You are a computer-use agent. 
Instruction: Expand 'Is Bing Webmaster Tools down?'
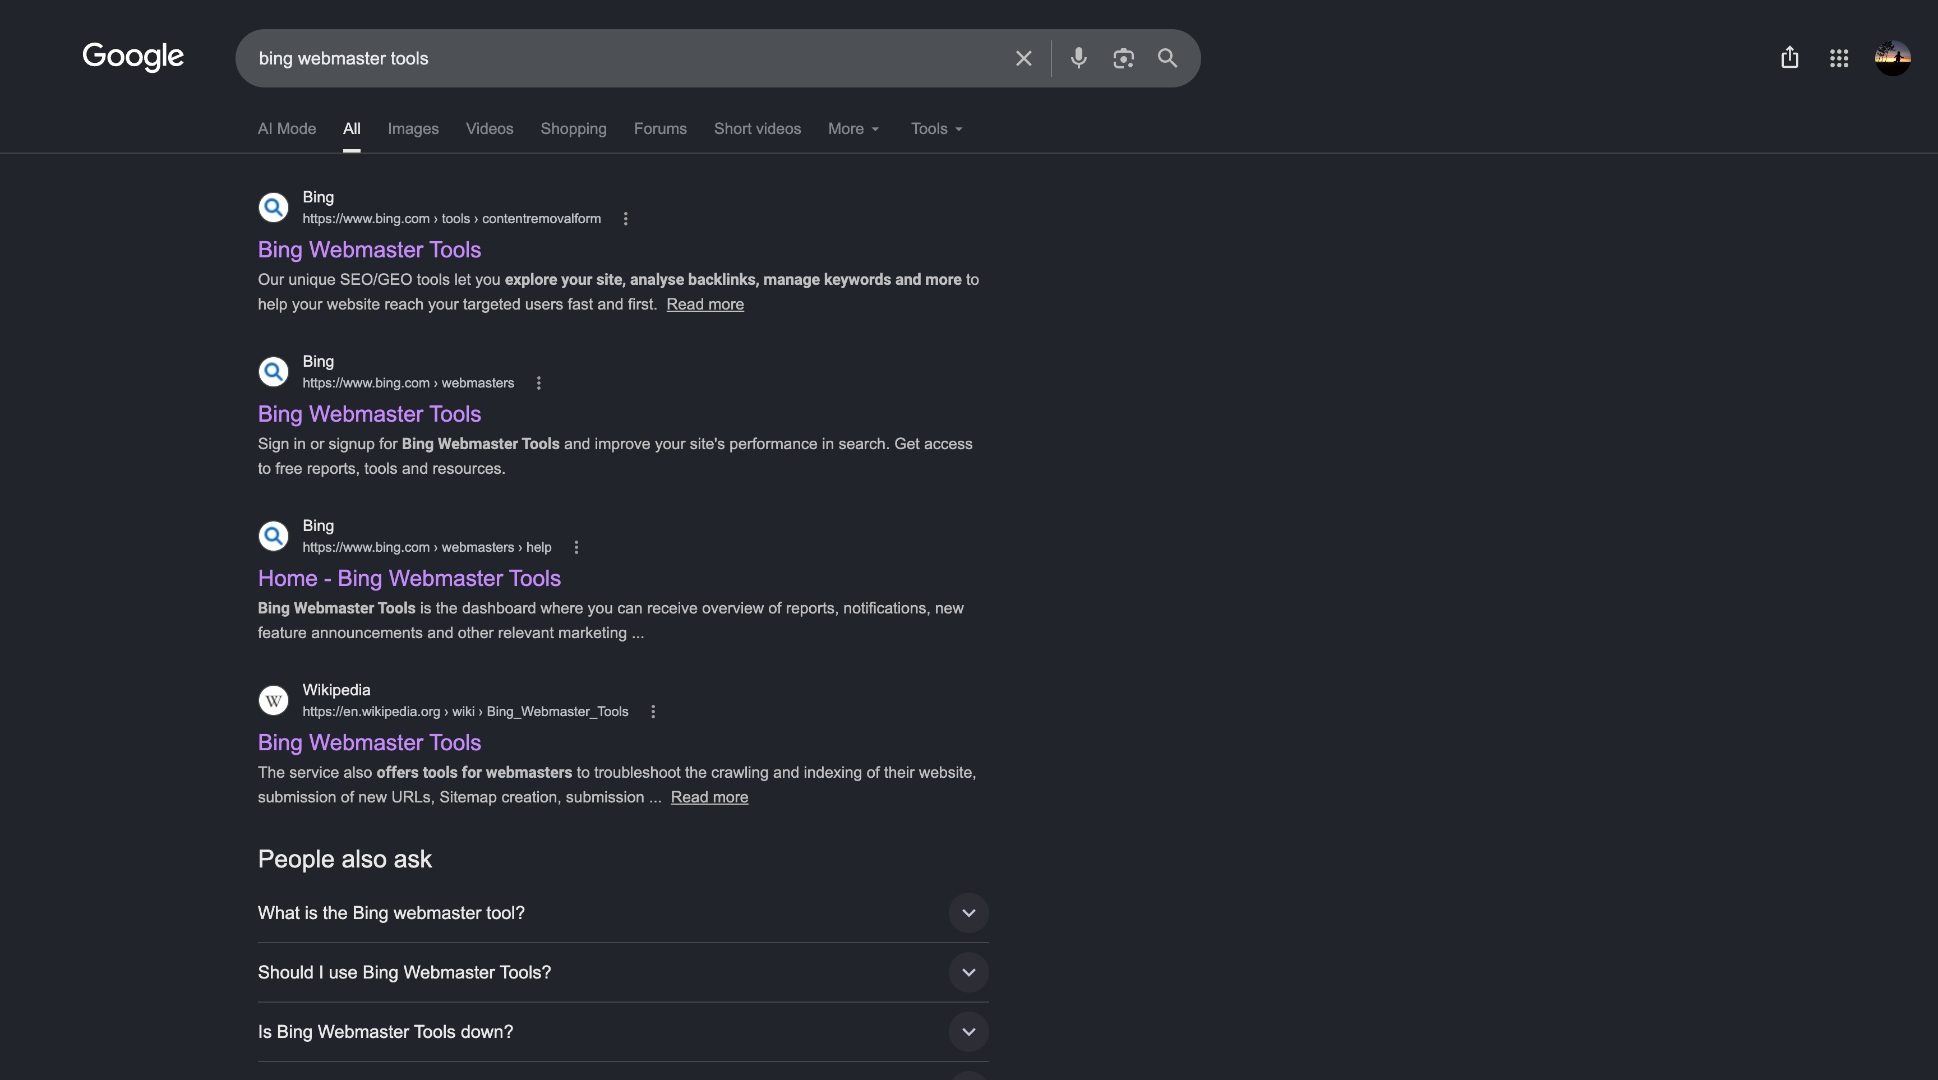click(623, 1032)
